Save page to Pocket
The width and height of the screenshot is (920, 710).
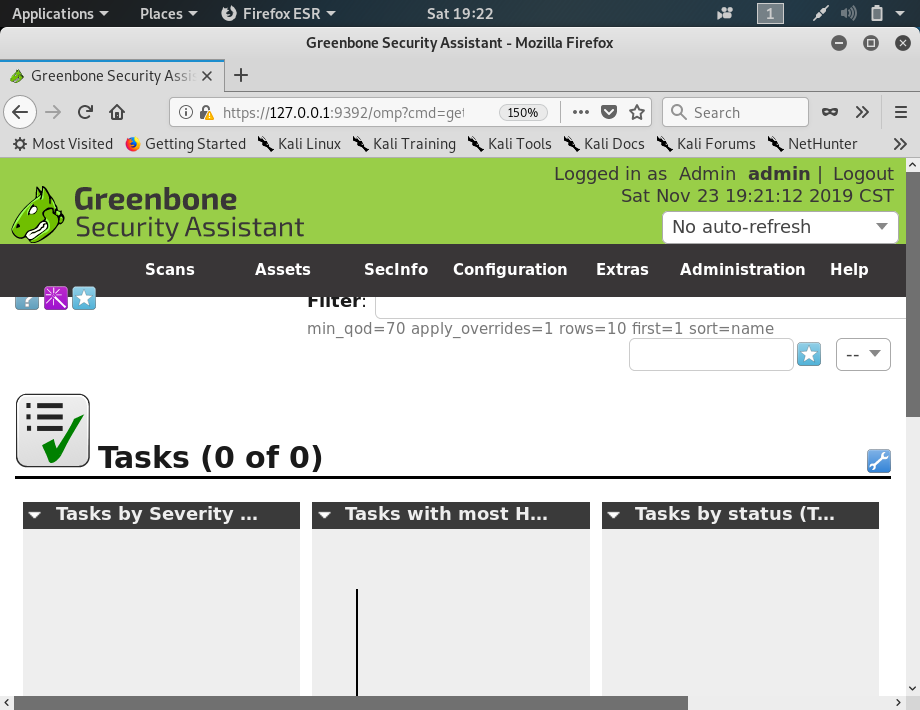tap(609, 112)
